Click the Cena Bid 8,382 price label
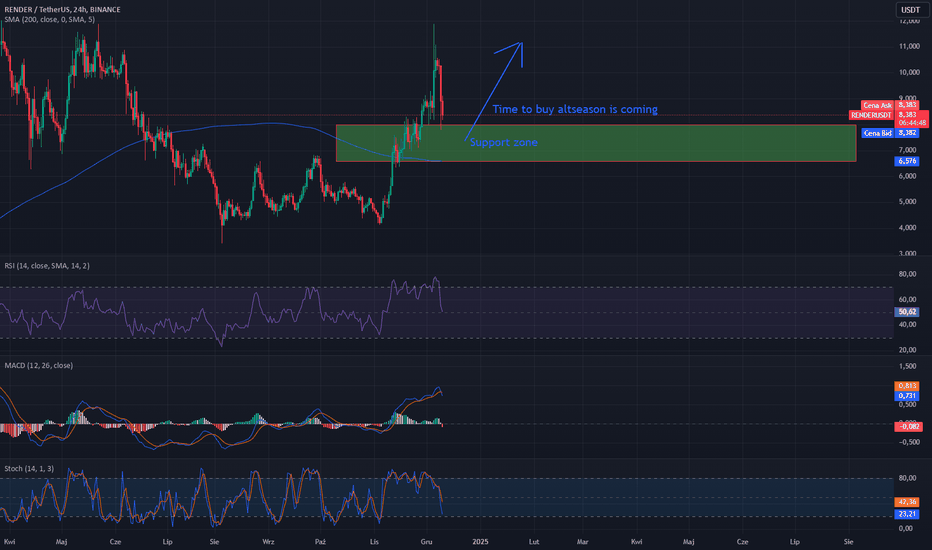This screenshot has width=932, height=550. point(890,133)
